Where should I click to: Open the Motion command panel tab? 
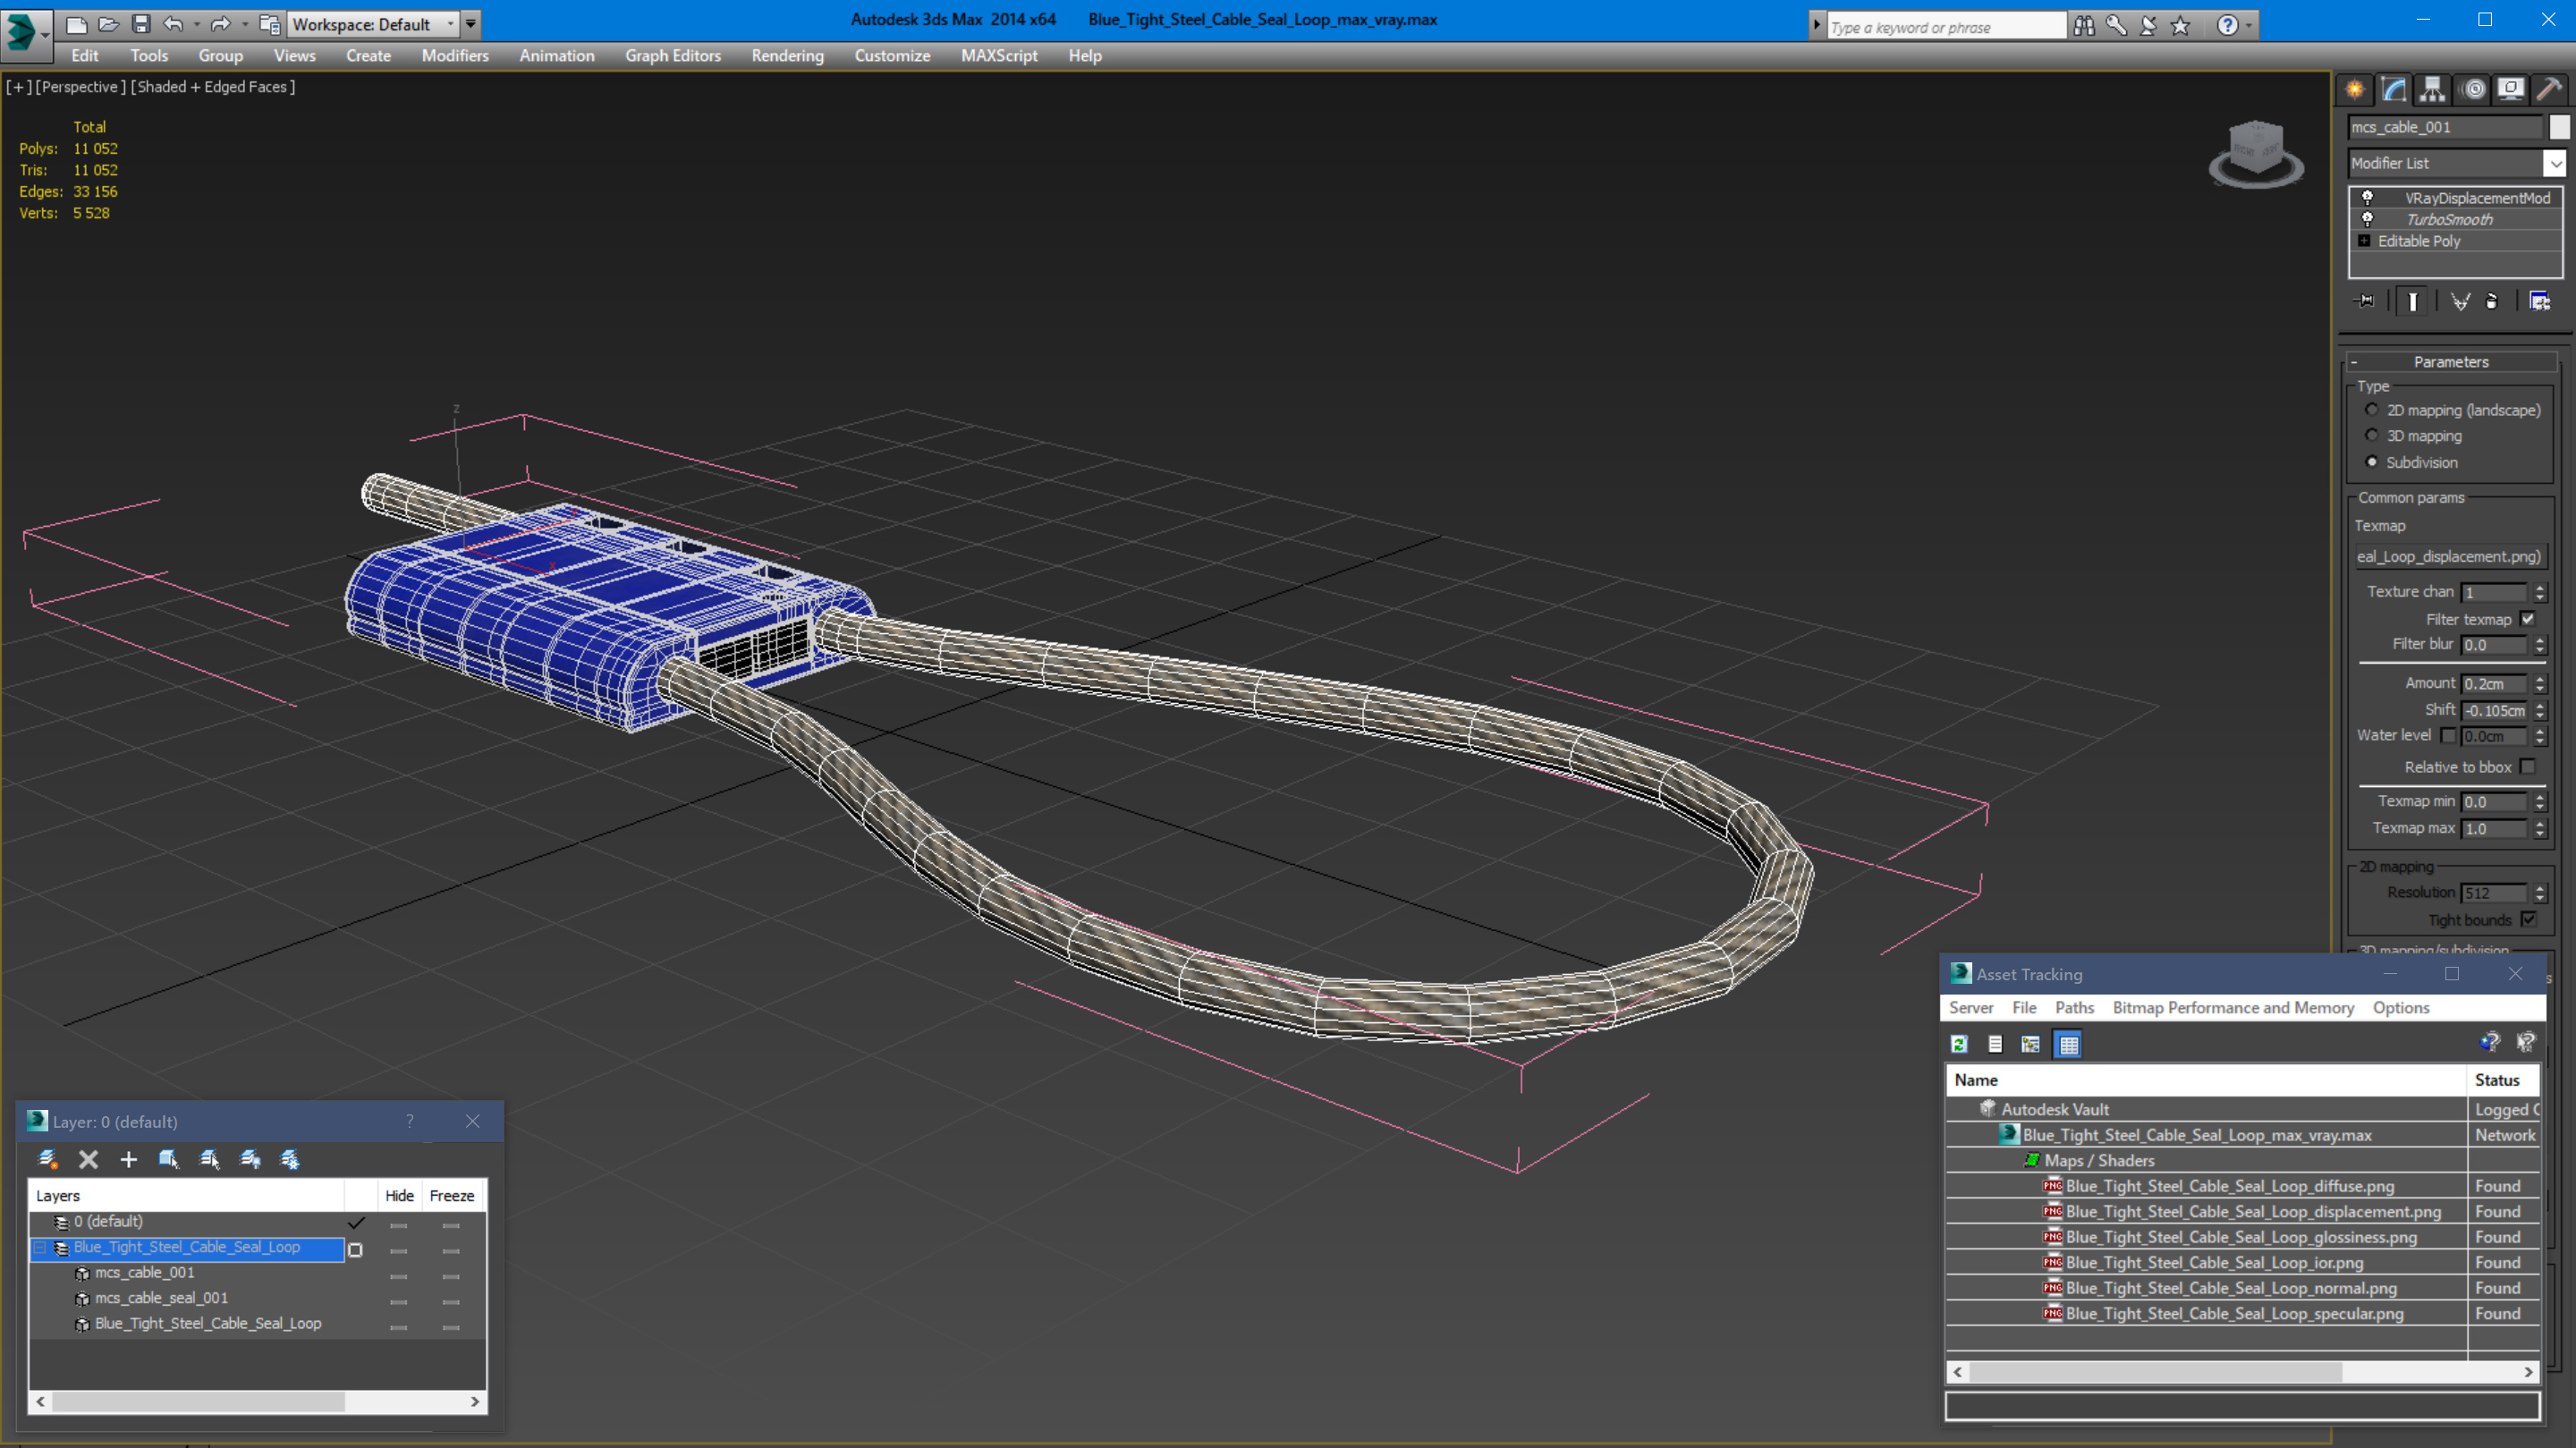(x=2473, y=89)
